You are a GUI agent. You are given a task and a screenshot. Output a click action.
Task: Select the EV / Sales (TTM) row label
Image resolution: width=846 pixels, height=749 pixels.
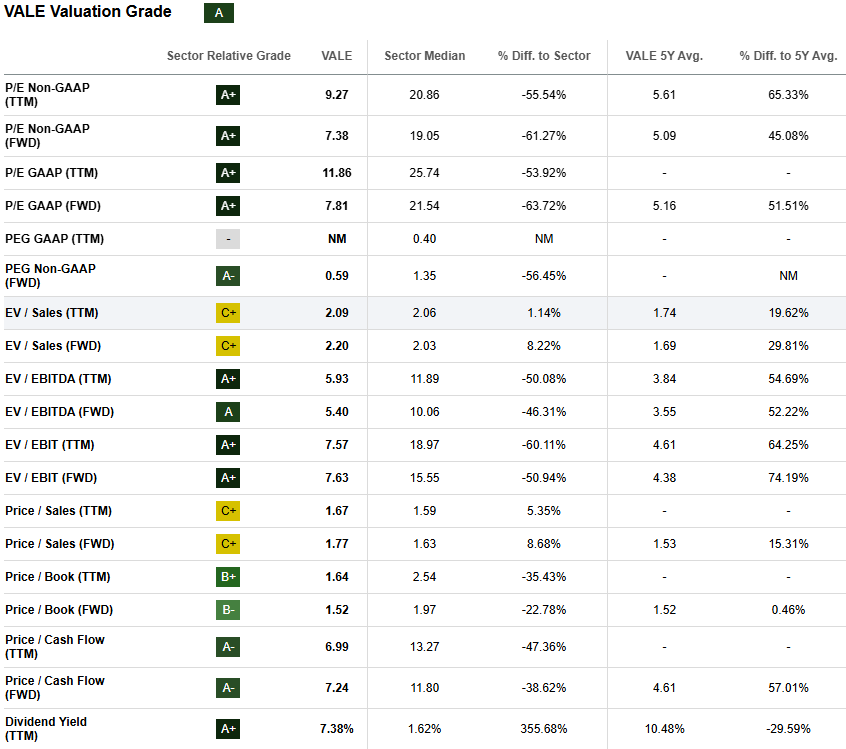point(52,313)
